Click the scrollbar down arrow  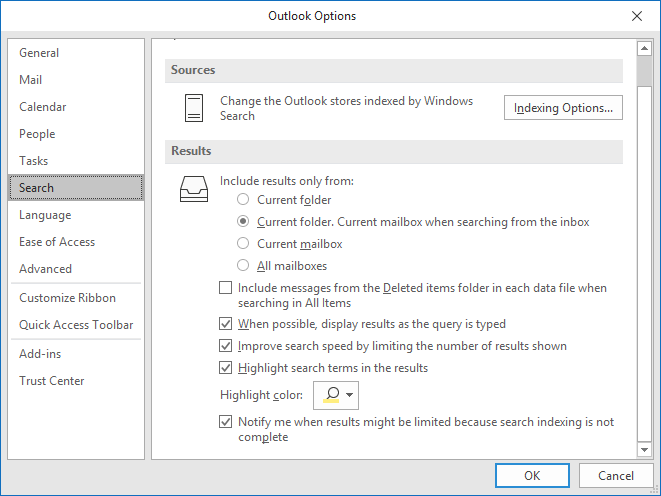click(644, 450)
